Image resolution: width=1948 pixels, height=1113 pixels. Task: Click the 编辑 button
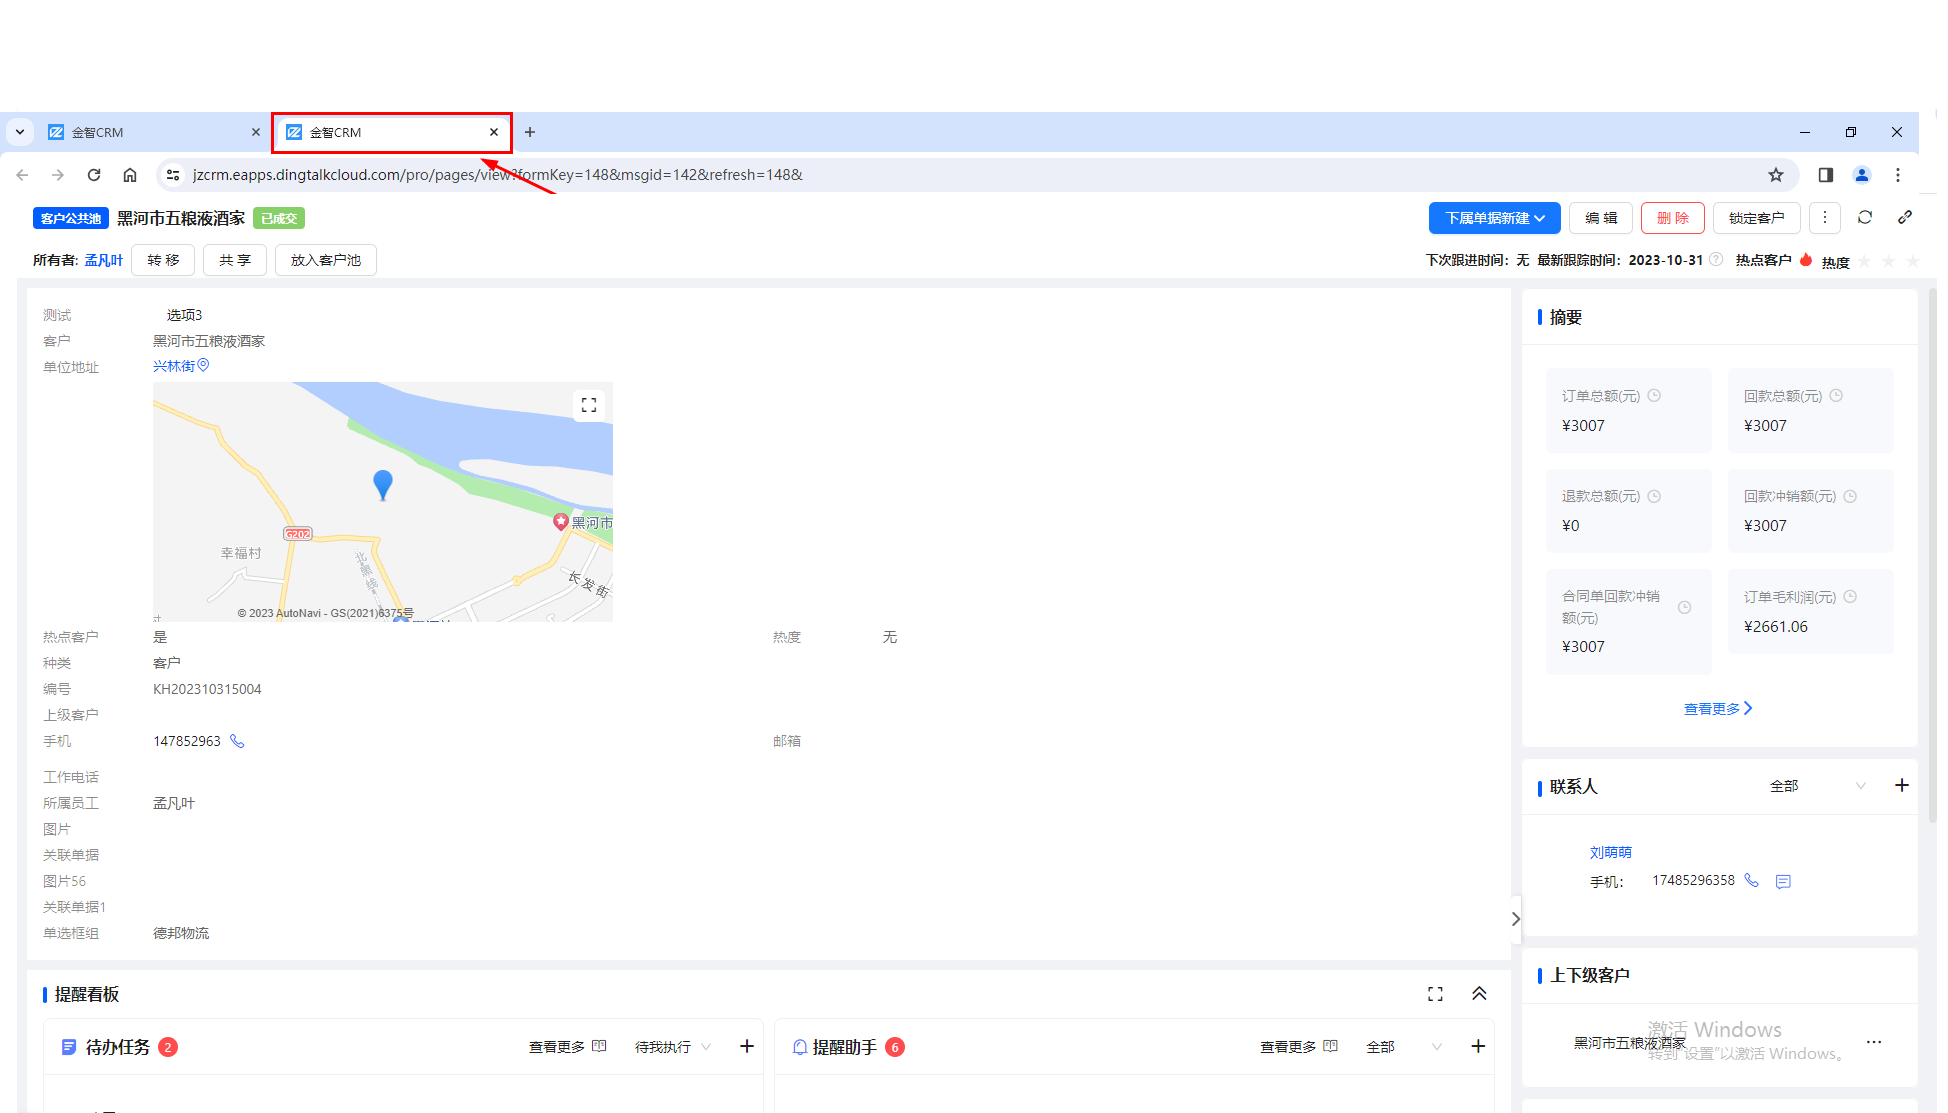[1601, 218]
